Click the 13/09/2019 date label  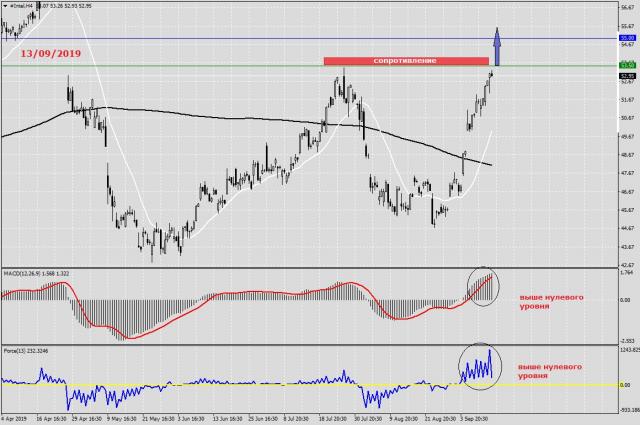[47, 53]
